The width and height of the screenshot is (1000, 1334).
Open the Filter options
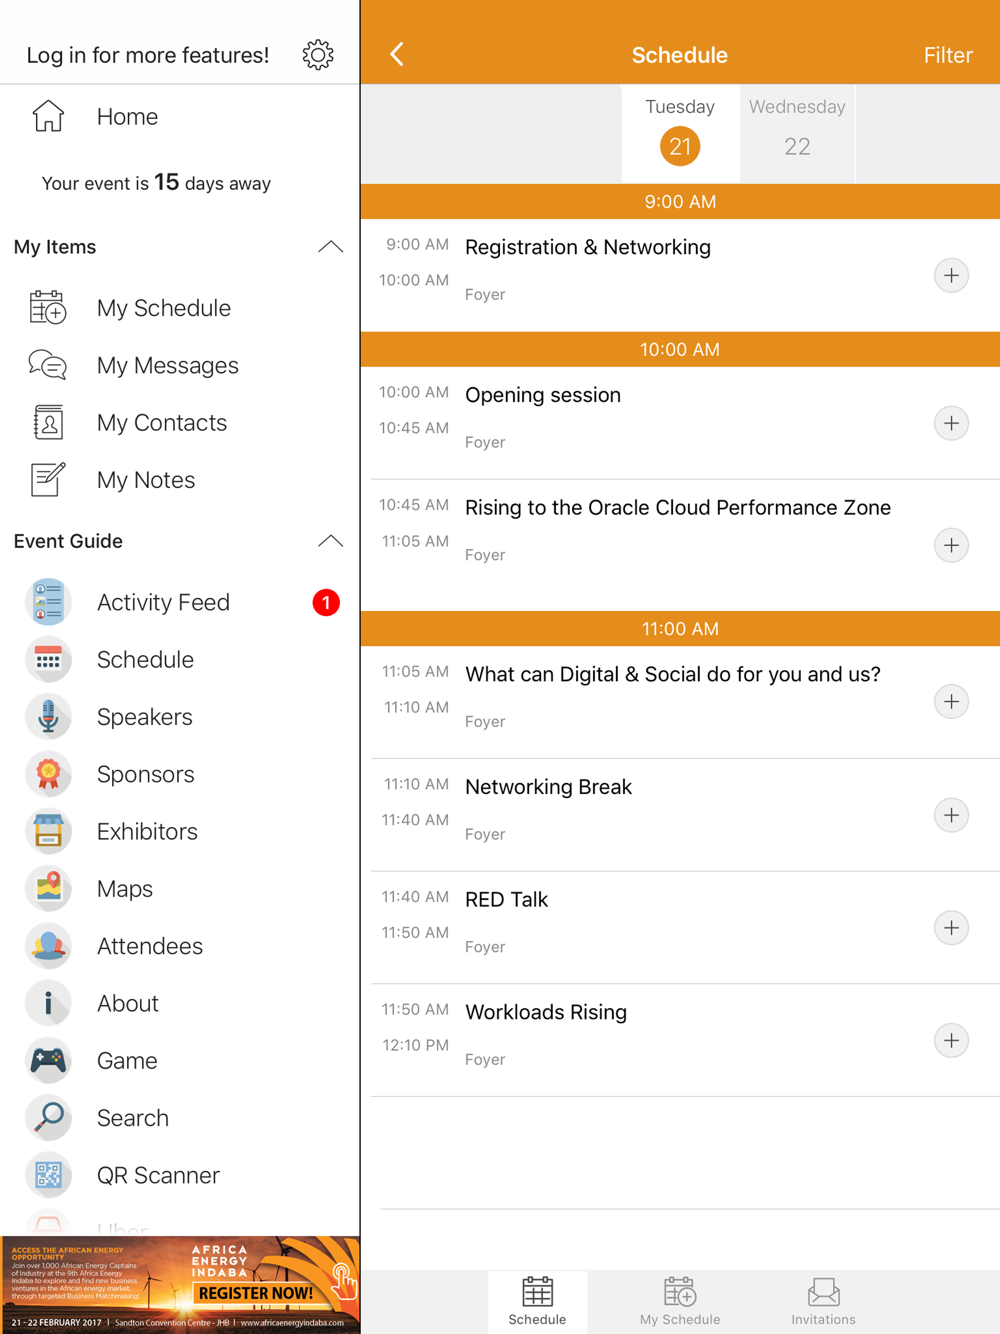(948, 55)
